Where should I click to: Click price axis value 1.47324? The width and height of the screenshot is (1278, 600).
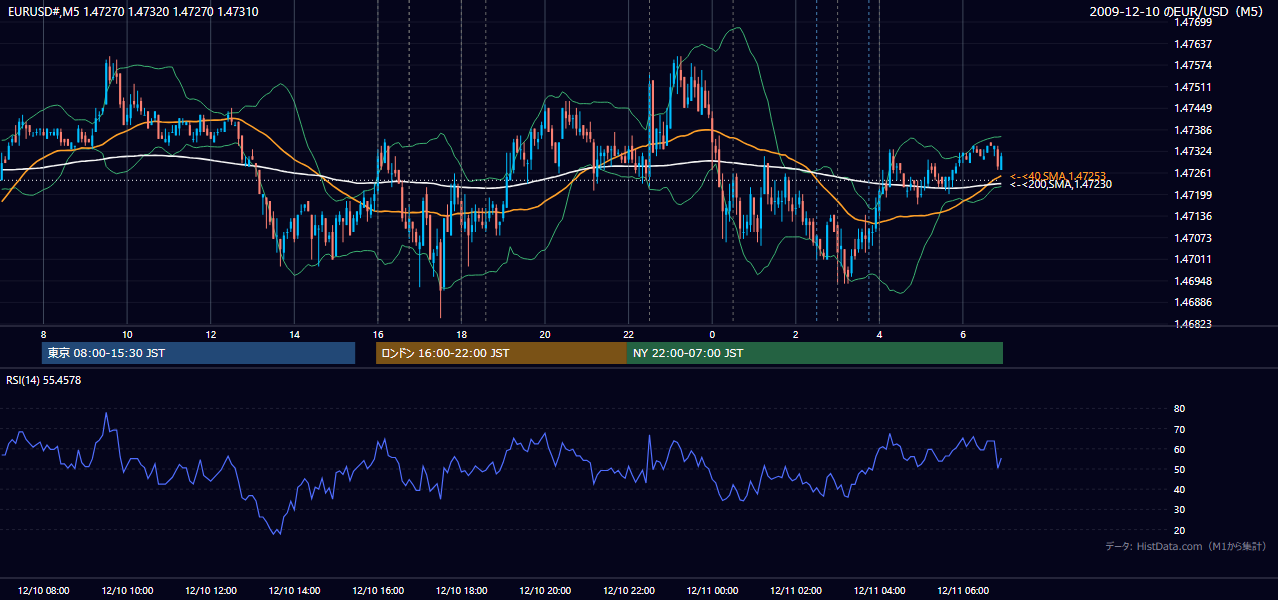[1193, 152]
